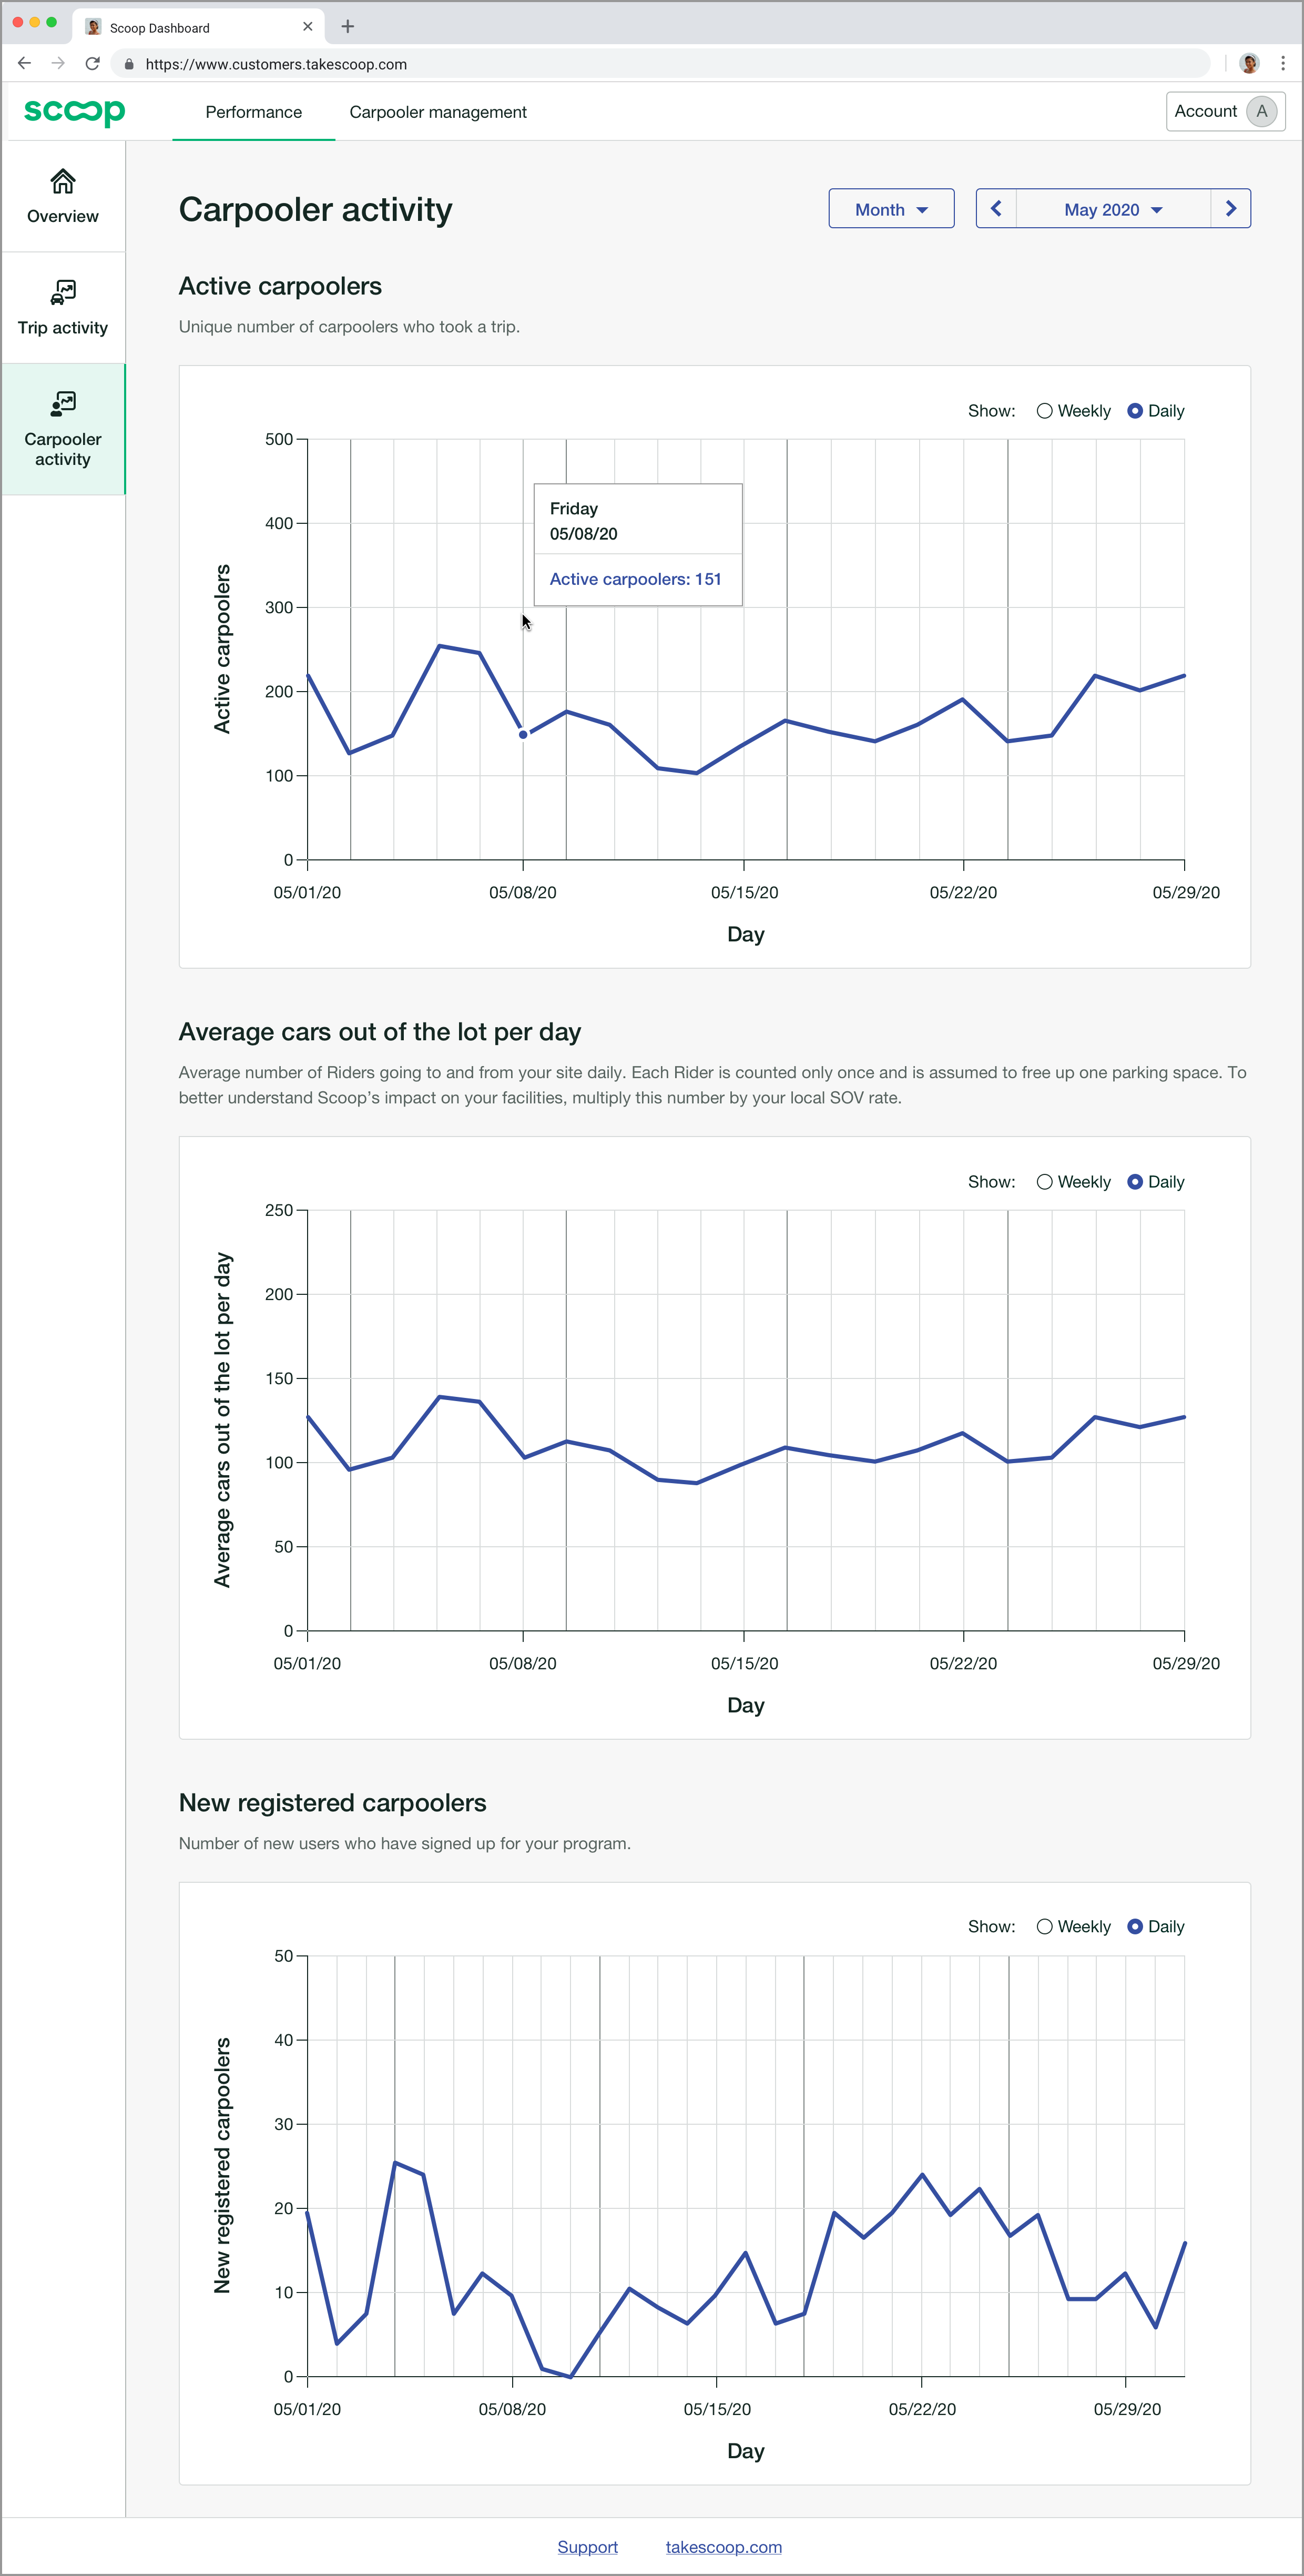The width and height of the screenshot is (1304, 2576).
Task: Click the browser address bar URL
Action: pyautogui.click(x=276, y=64)
